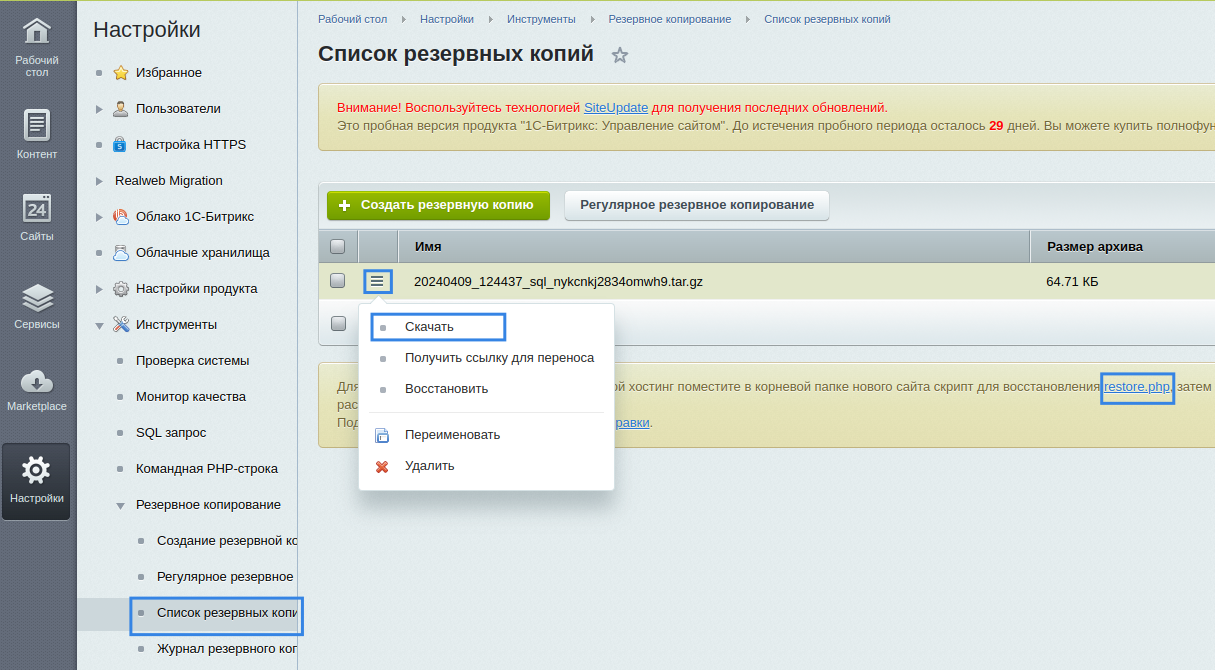Open the restore.php link
The width and height of the screenshot is (1215, 670).
tap(1137, 387)
